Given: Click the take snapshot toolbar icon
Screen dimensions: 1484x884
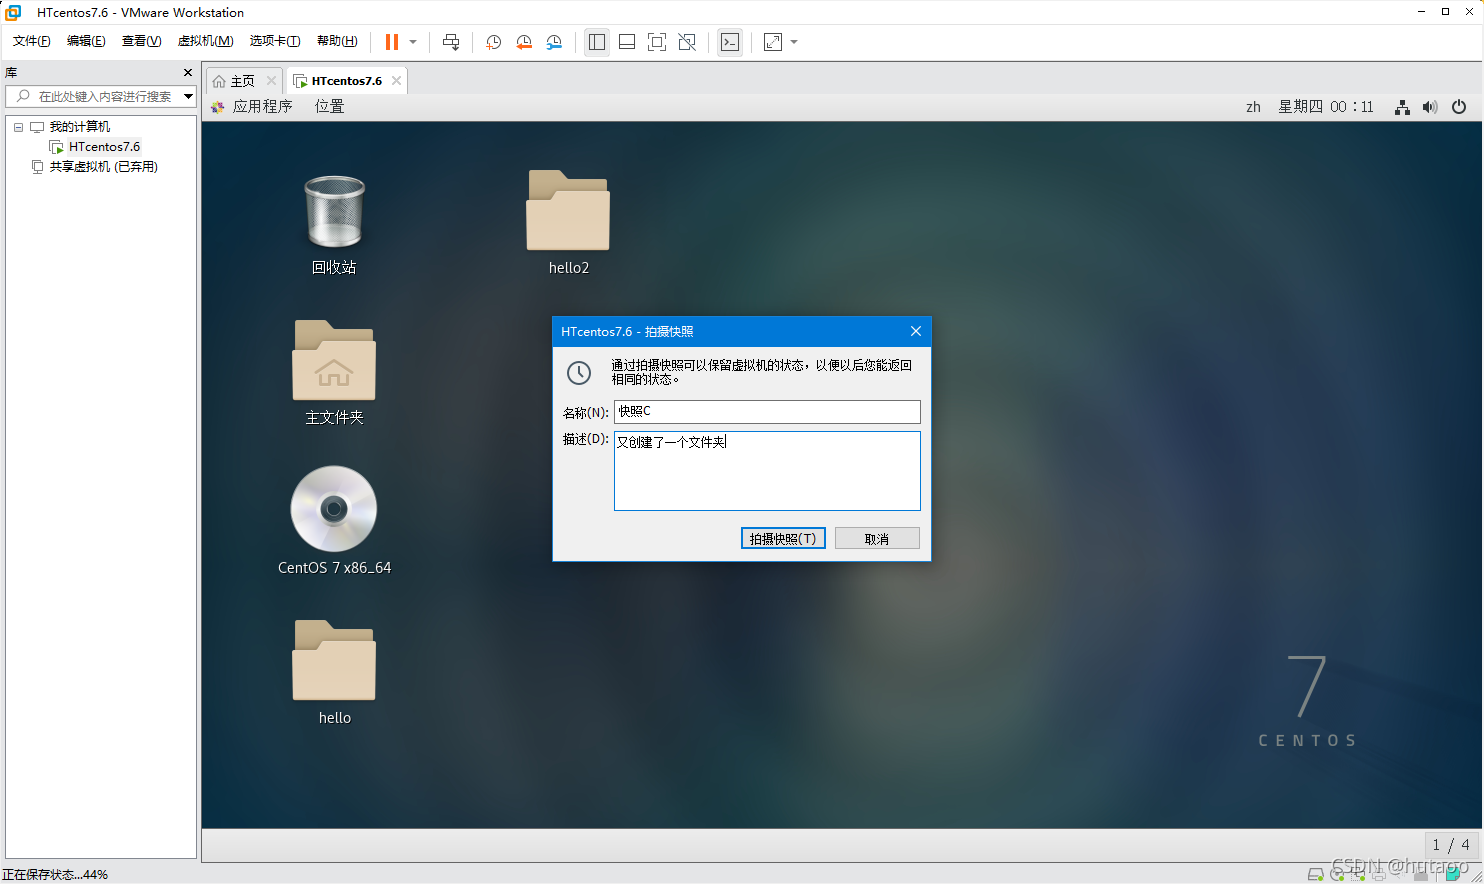Looking at the screenshot, I should 493,42.
